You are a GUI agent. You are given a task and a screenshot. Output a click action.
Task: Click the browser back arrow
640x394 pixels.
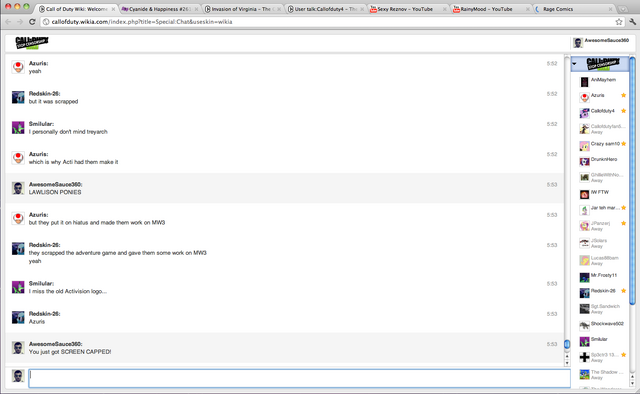click(x=8, y=22)
